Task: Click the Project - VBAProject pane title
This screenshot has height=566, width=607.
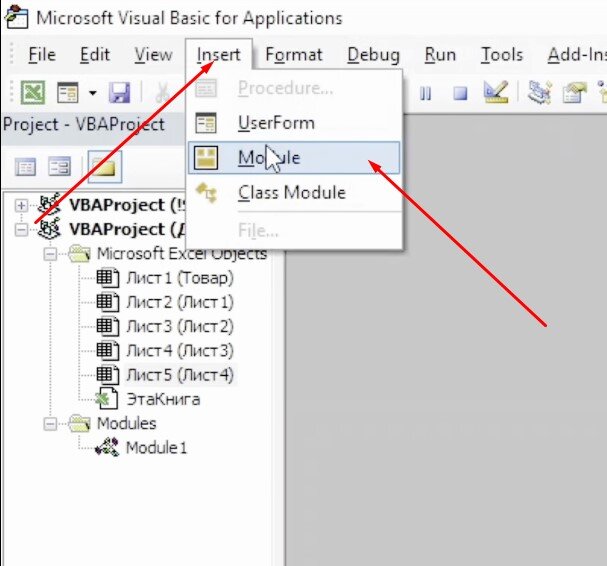Action: 84,125
